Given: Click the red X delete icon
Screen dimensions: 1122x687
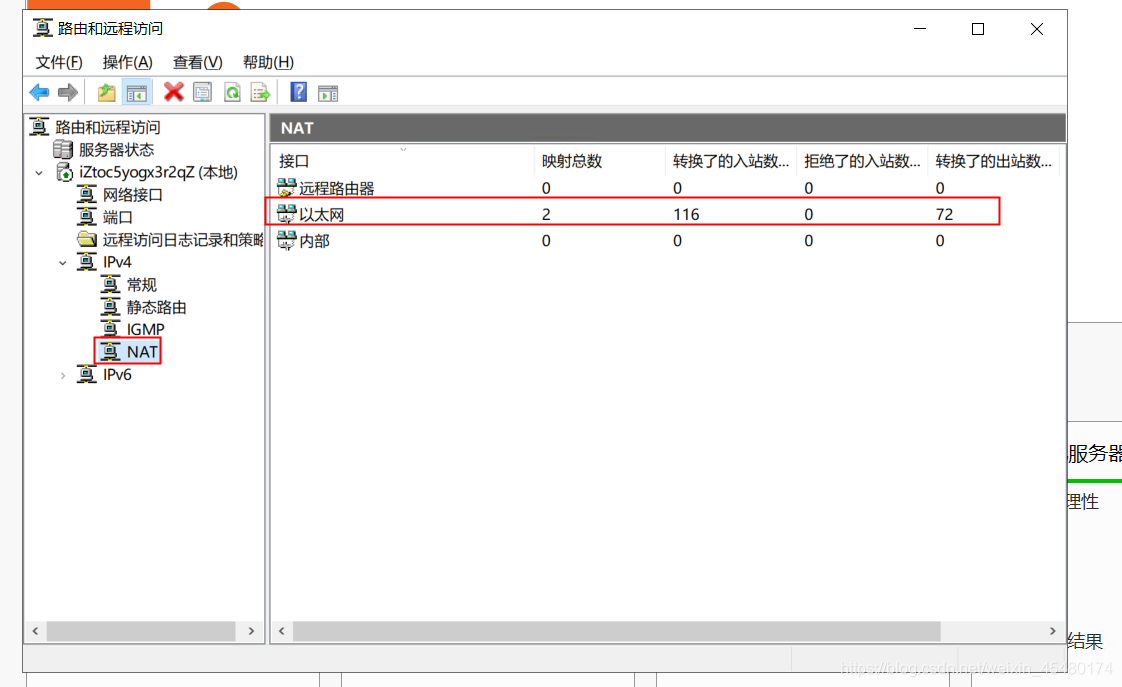Looking at the screenshot, I should point(173,92).
